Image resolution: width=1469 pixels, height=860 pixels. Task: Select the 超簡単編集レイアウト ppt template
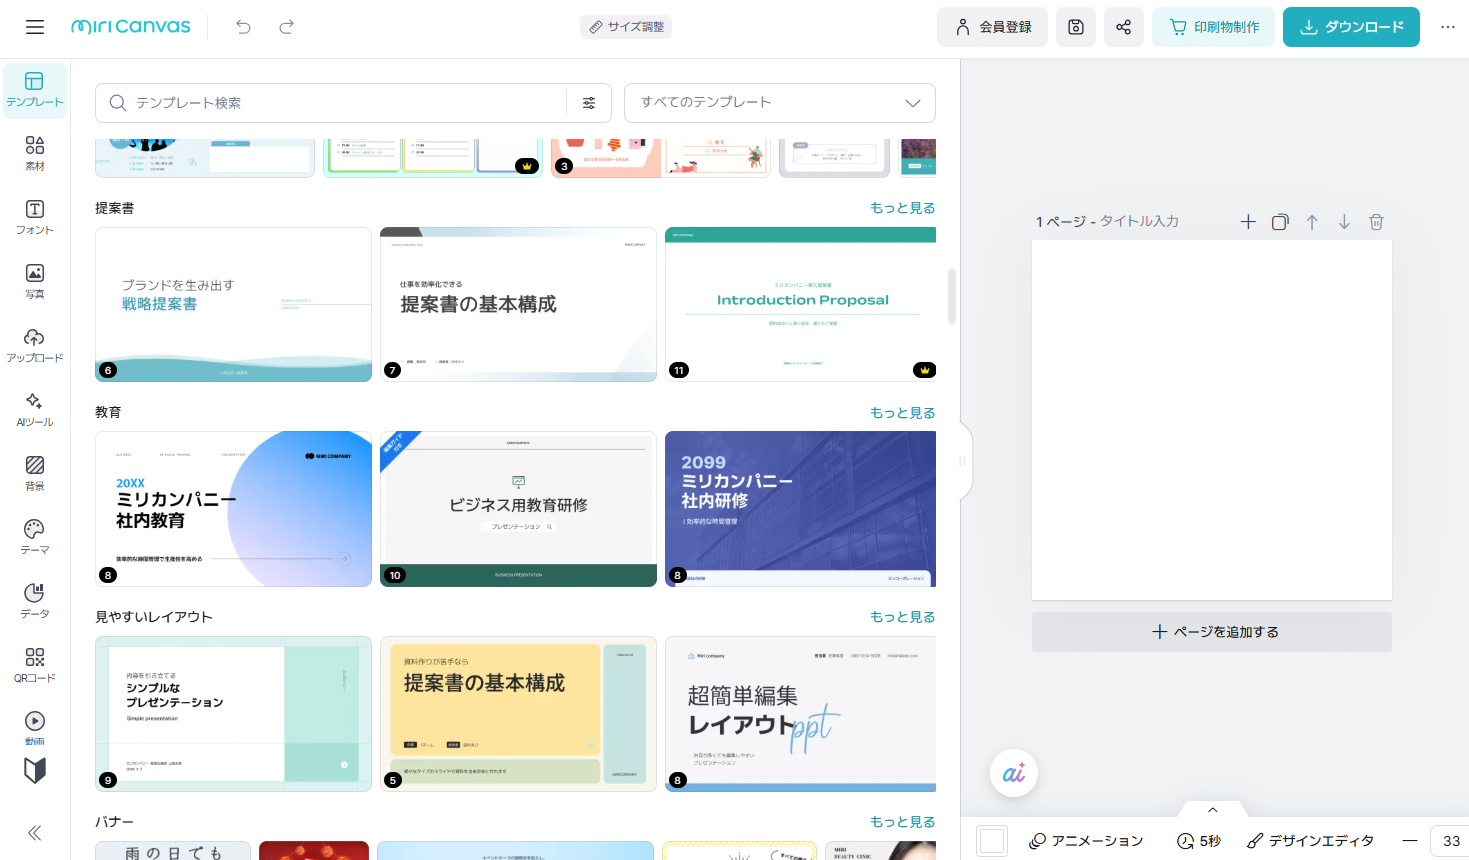pyautogui.click(x=800, y=714)
